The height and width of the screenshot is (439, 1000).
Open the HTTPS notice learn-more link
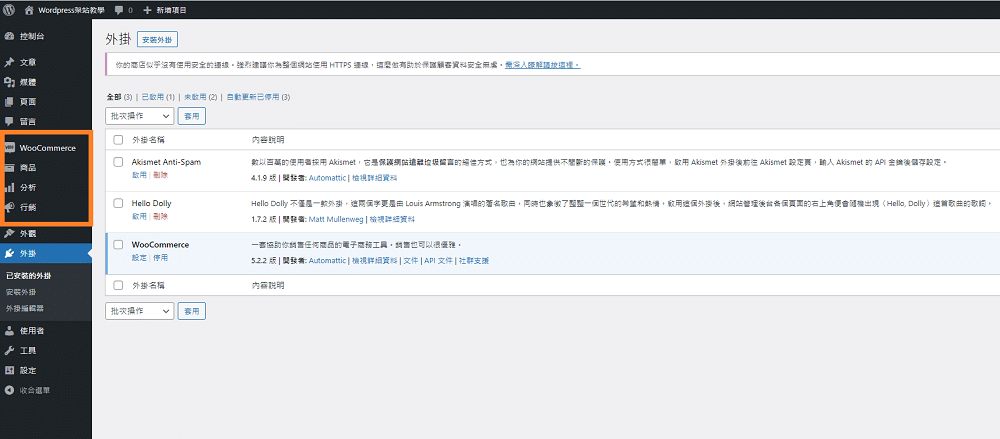tap(543, 65)
